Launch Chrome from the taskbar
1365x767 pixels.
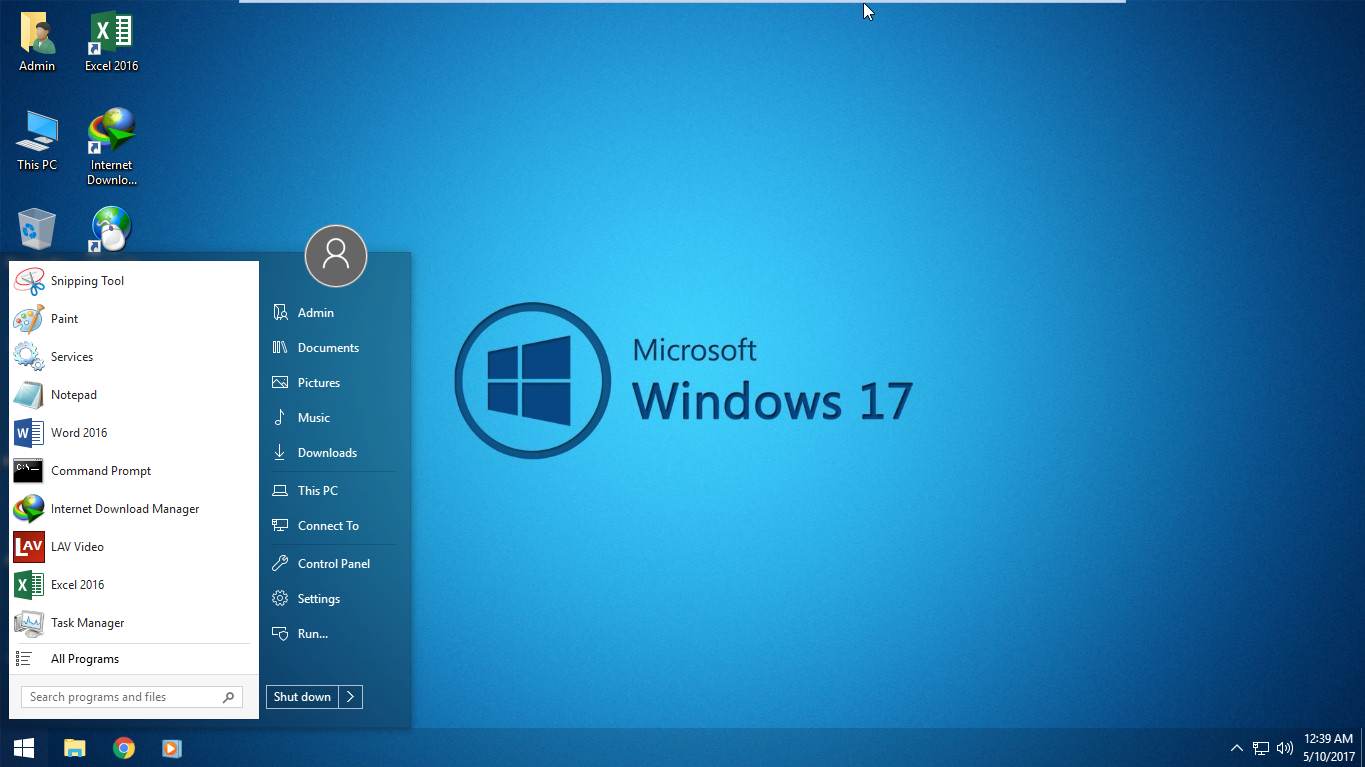(123, 747)
